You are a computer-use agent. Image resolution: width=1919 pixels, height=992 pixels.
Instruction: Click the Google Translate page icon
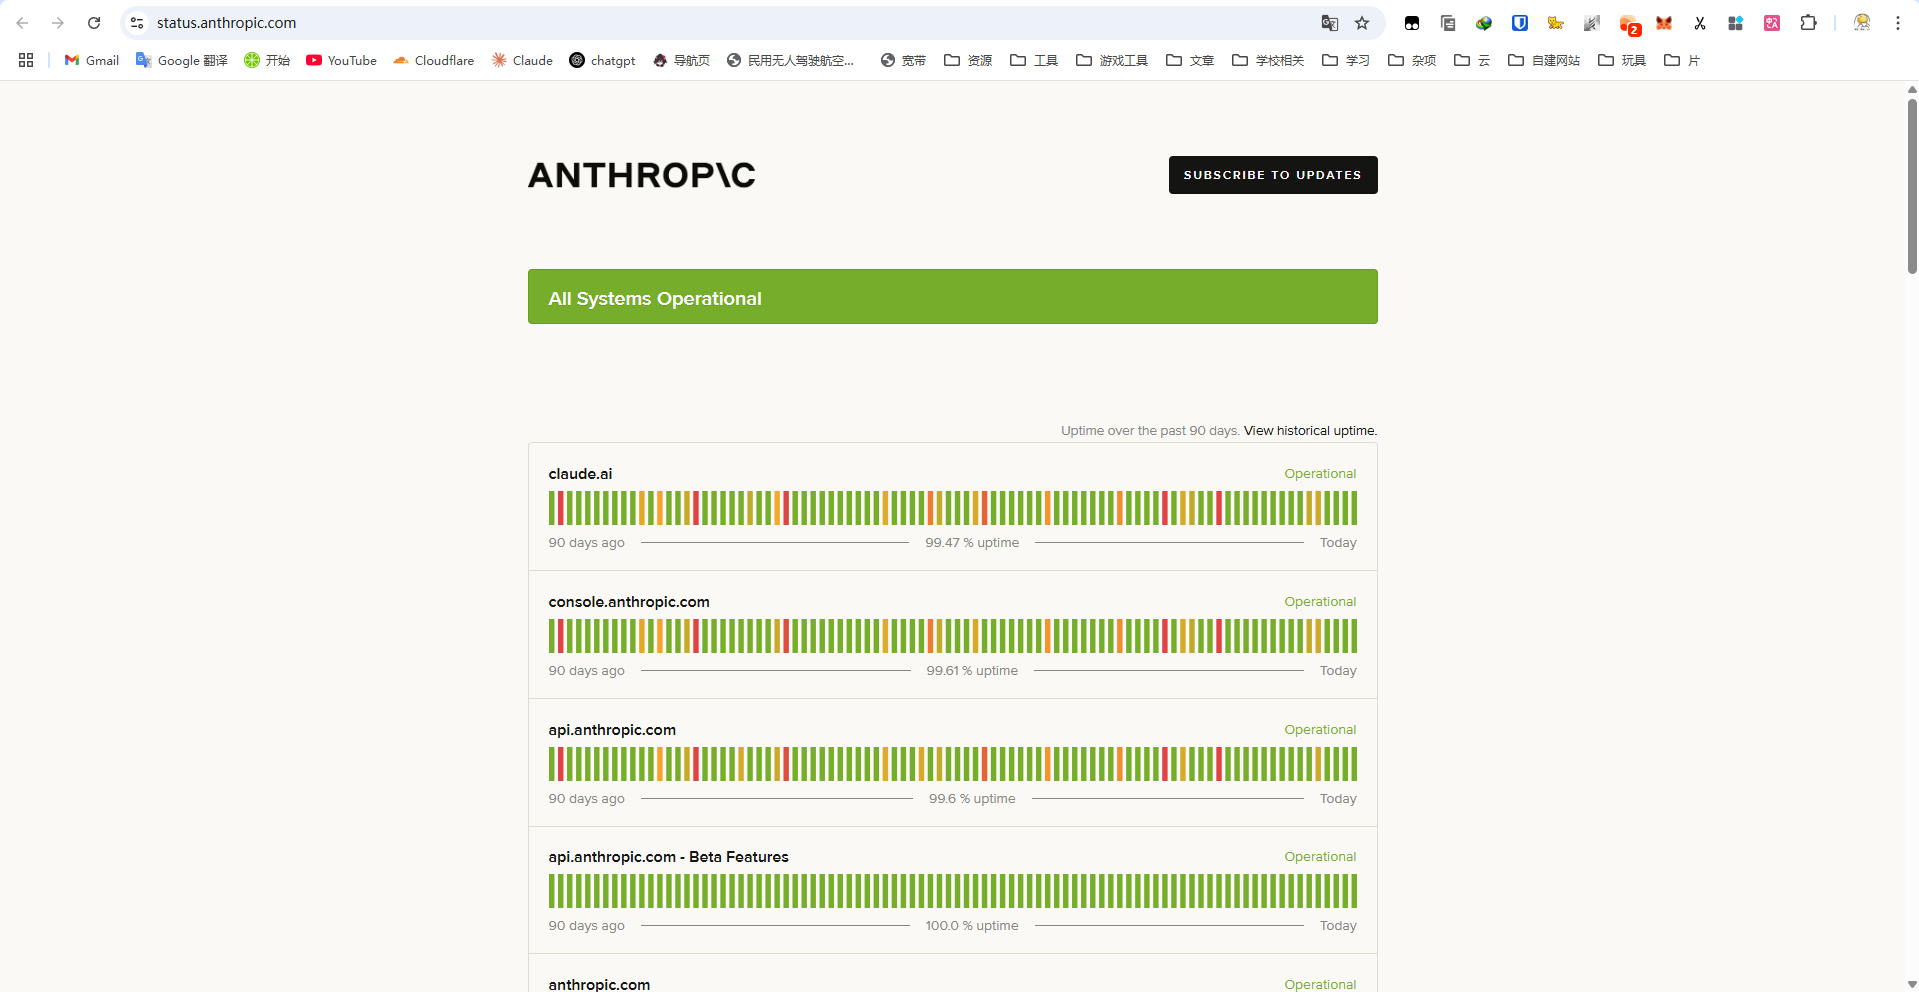1329,23
